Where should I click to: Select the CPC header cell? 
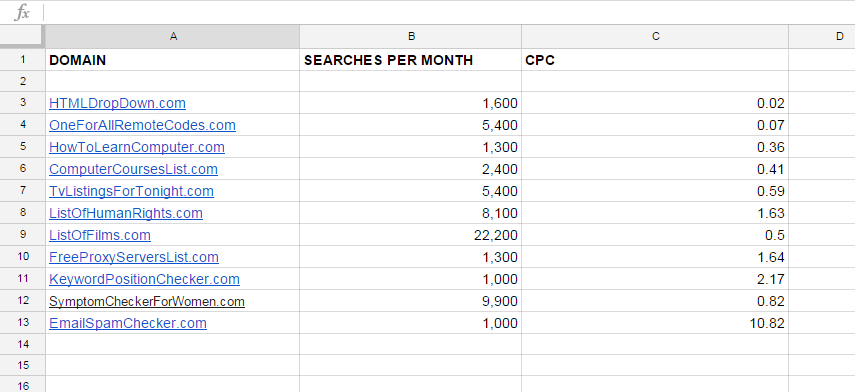click(x=655, y=59)
